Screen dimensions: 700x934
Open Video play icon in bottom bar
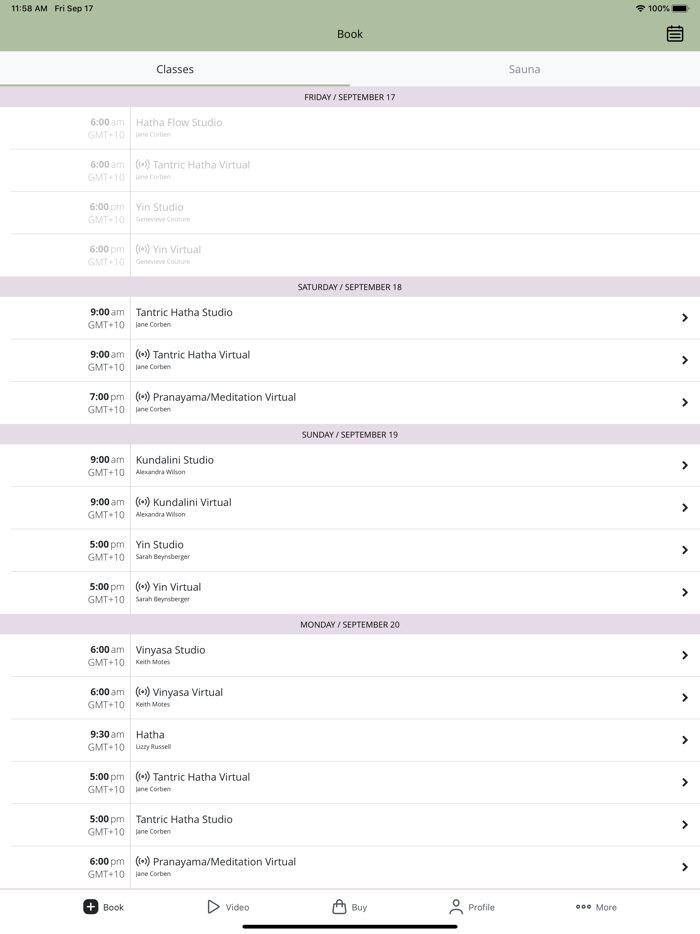pos(213,907)
